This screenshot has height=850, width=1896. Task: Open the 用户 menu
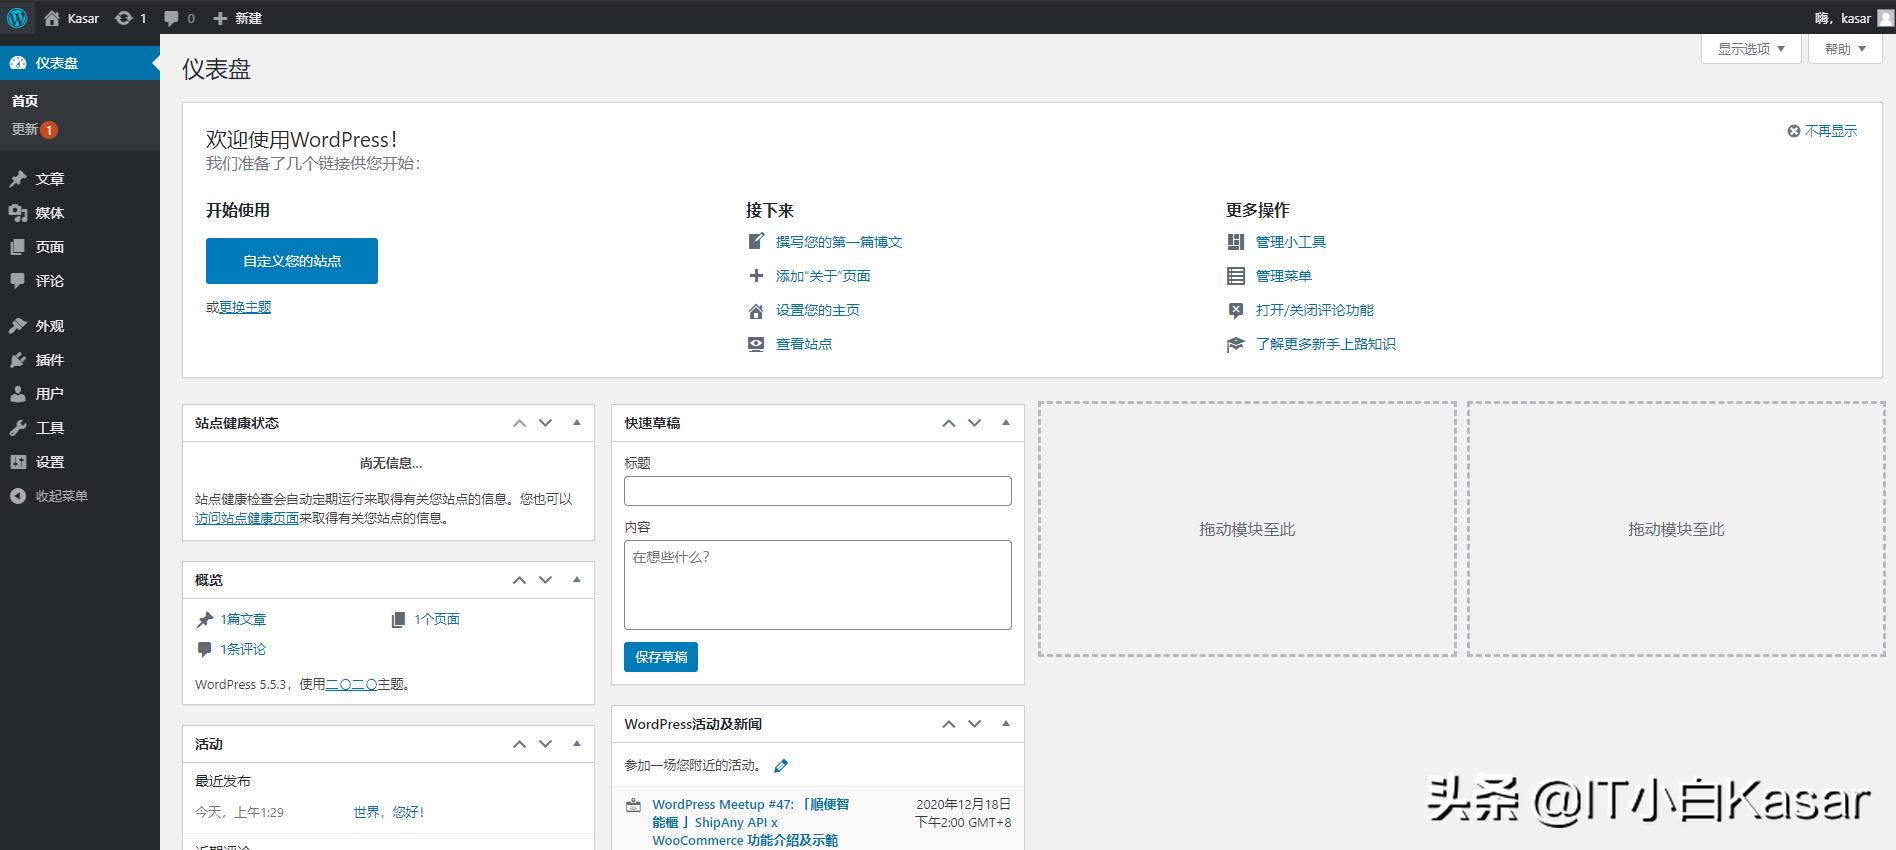pyautogui.click(x=80, y=394)
